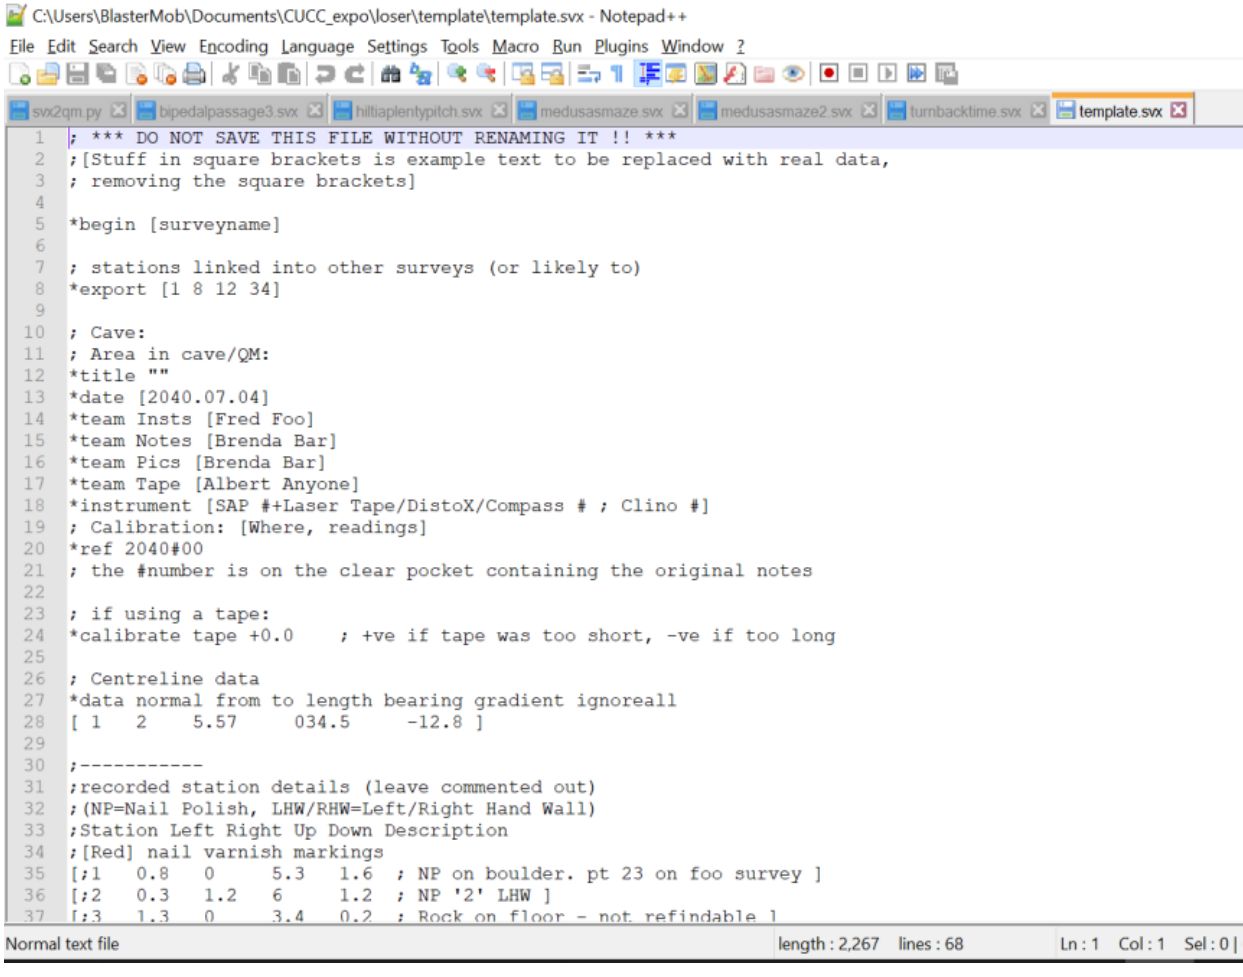Open the Encoding menu
This screenshot has height=977, width=1243.
click(233, 46)
